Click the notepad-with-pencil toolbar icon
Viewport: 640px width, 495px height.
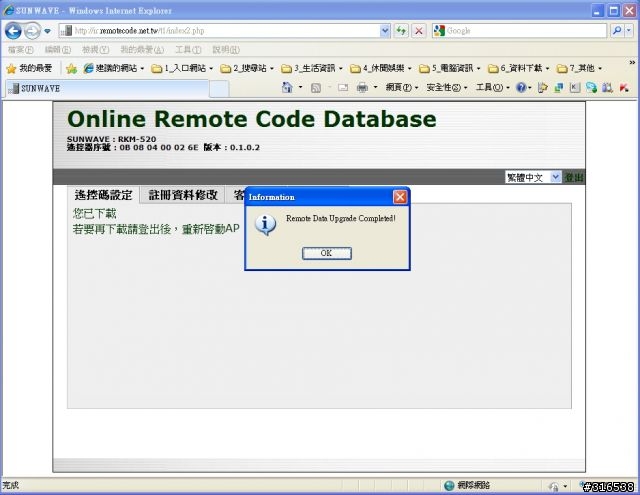542,88
